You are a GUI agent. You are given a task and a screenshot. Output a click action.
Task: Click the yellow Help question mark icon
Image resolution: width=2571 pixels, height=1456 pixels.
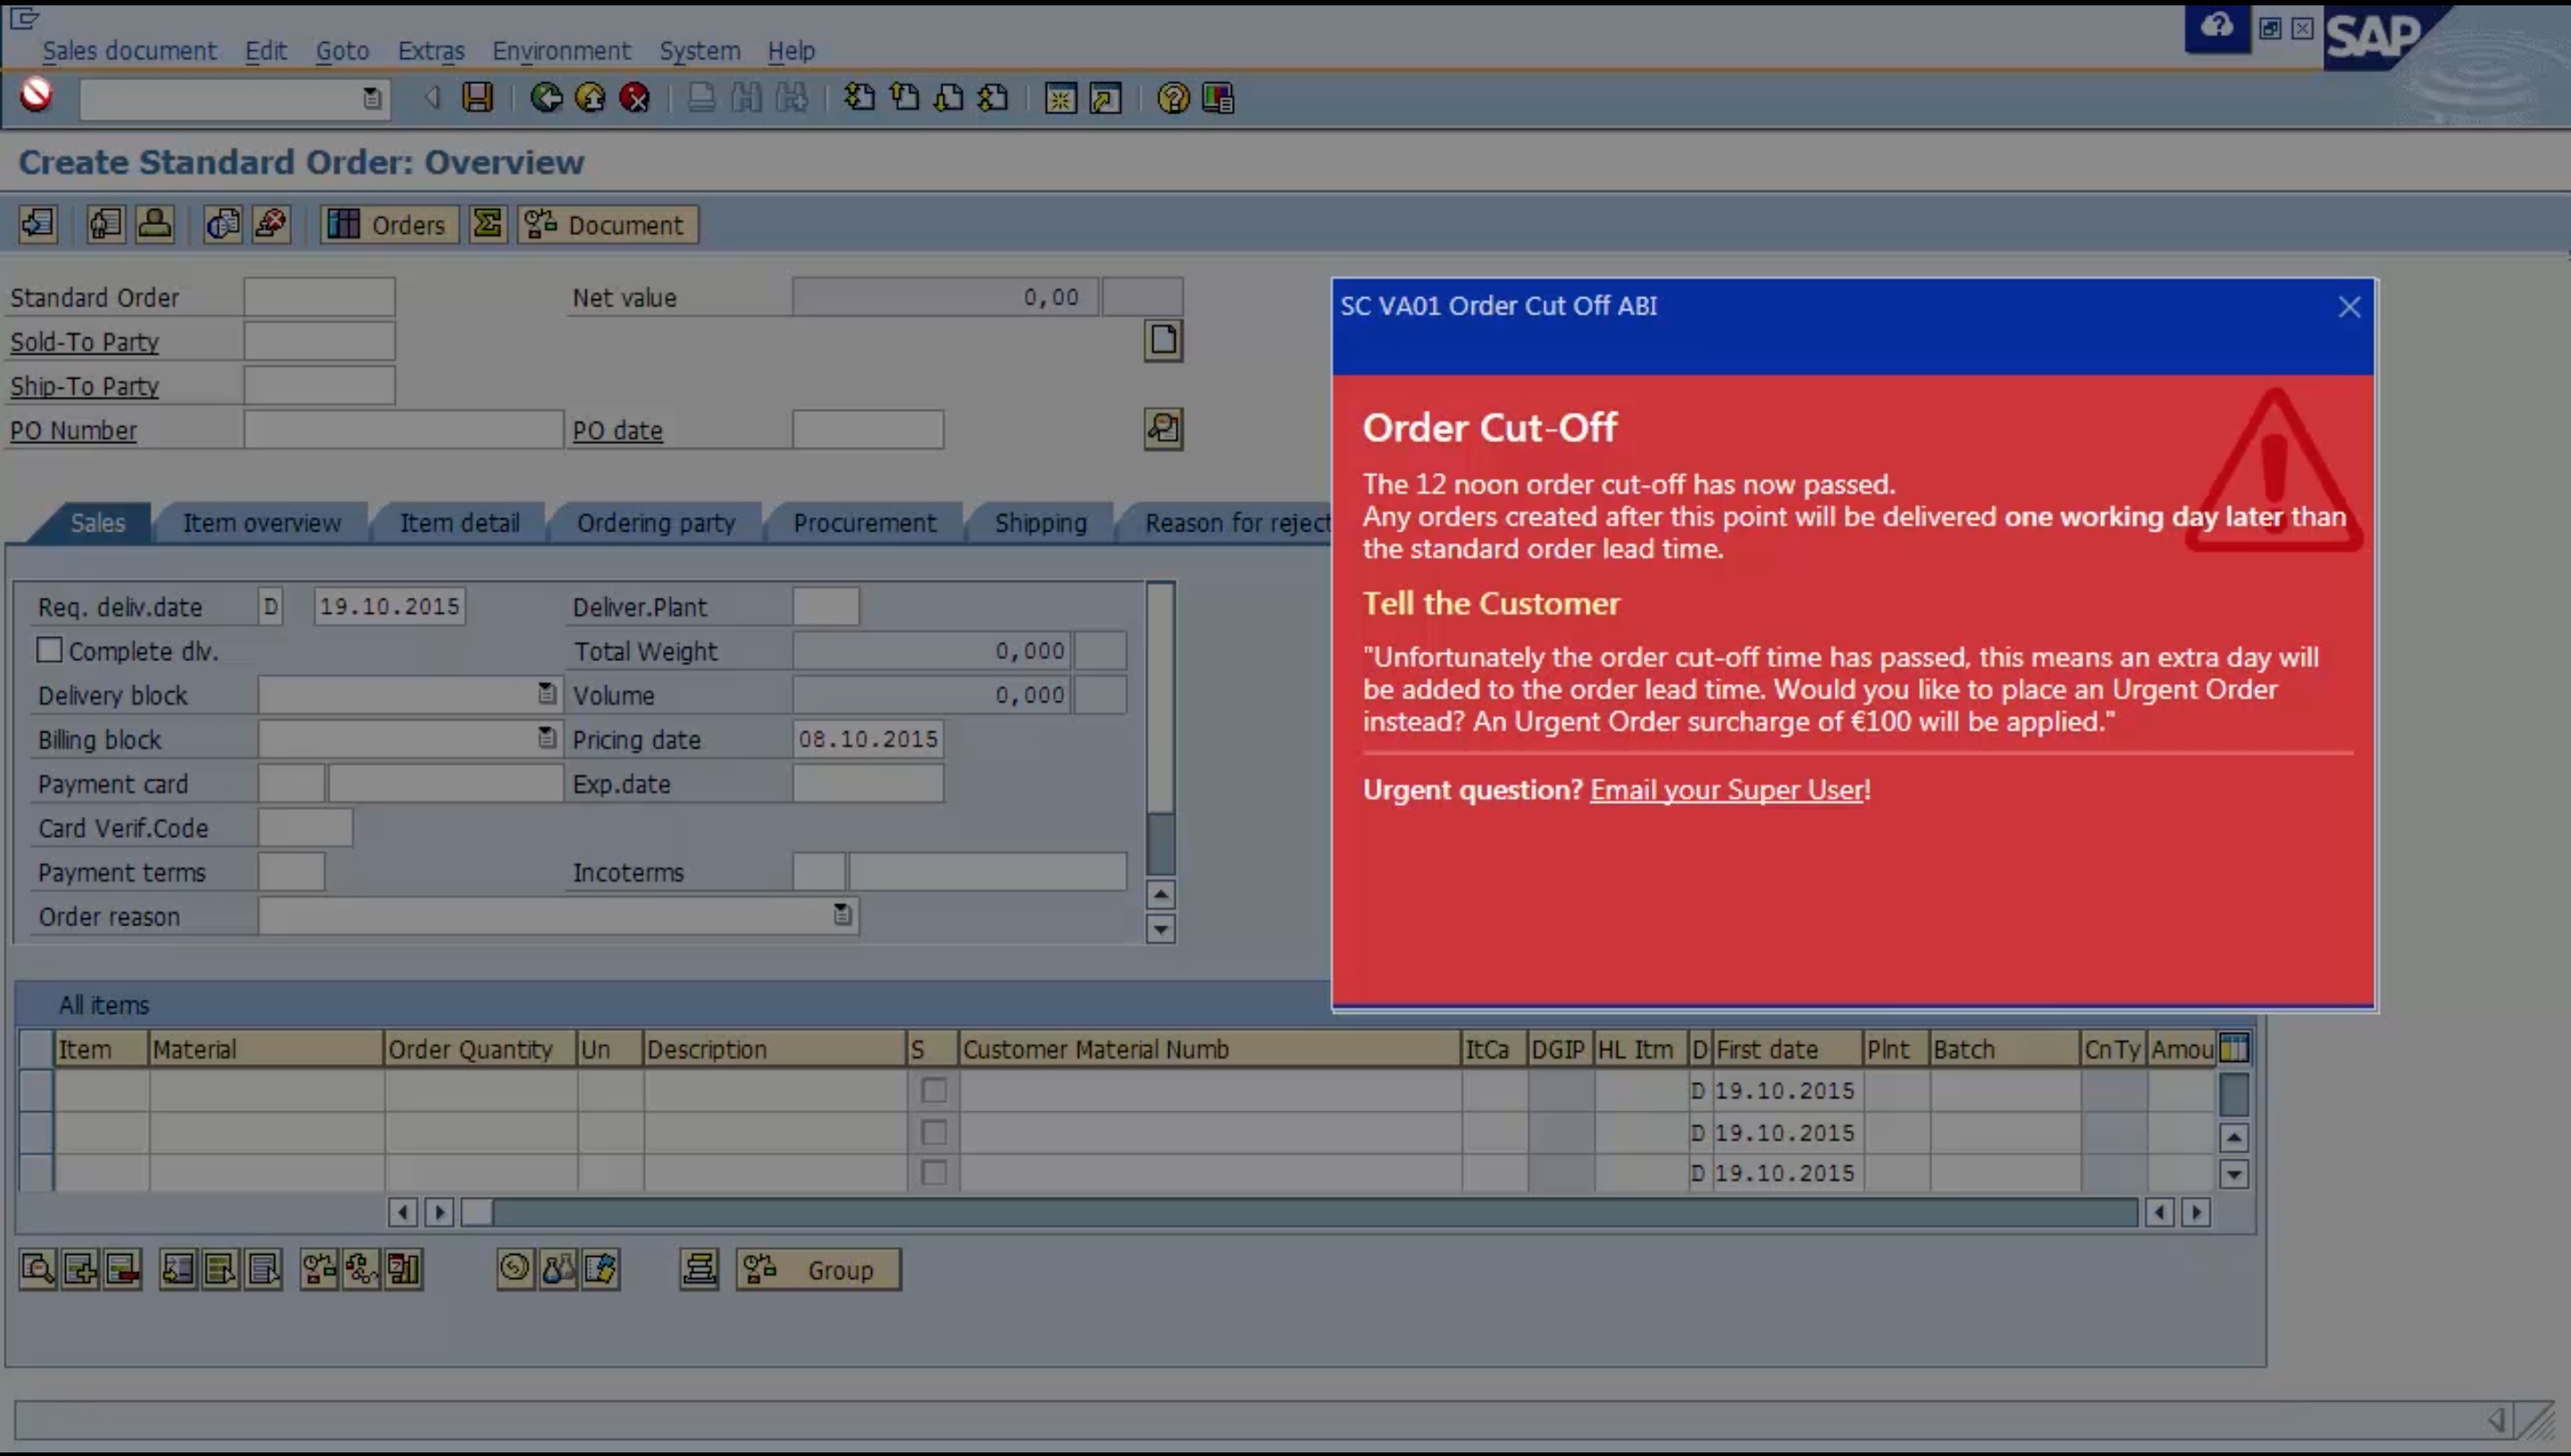(1172, 97)
